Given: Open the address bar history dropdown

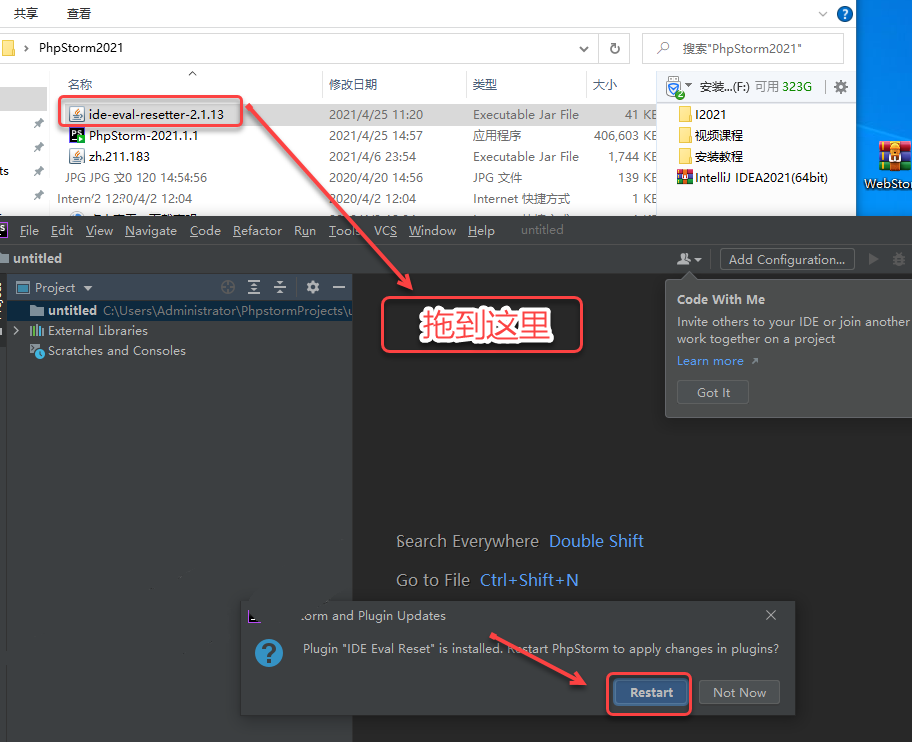Looking at the screenshot, I should (x=583, y=49).
